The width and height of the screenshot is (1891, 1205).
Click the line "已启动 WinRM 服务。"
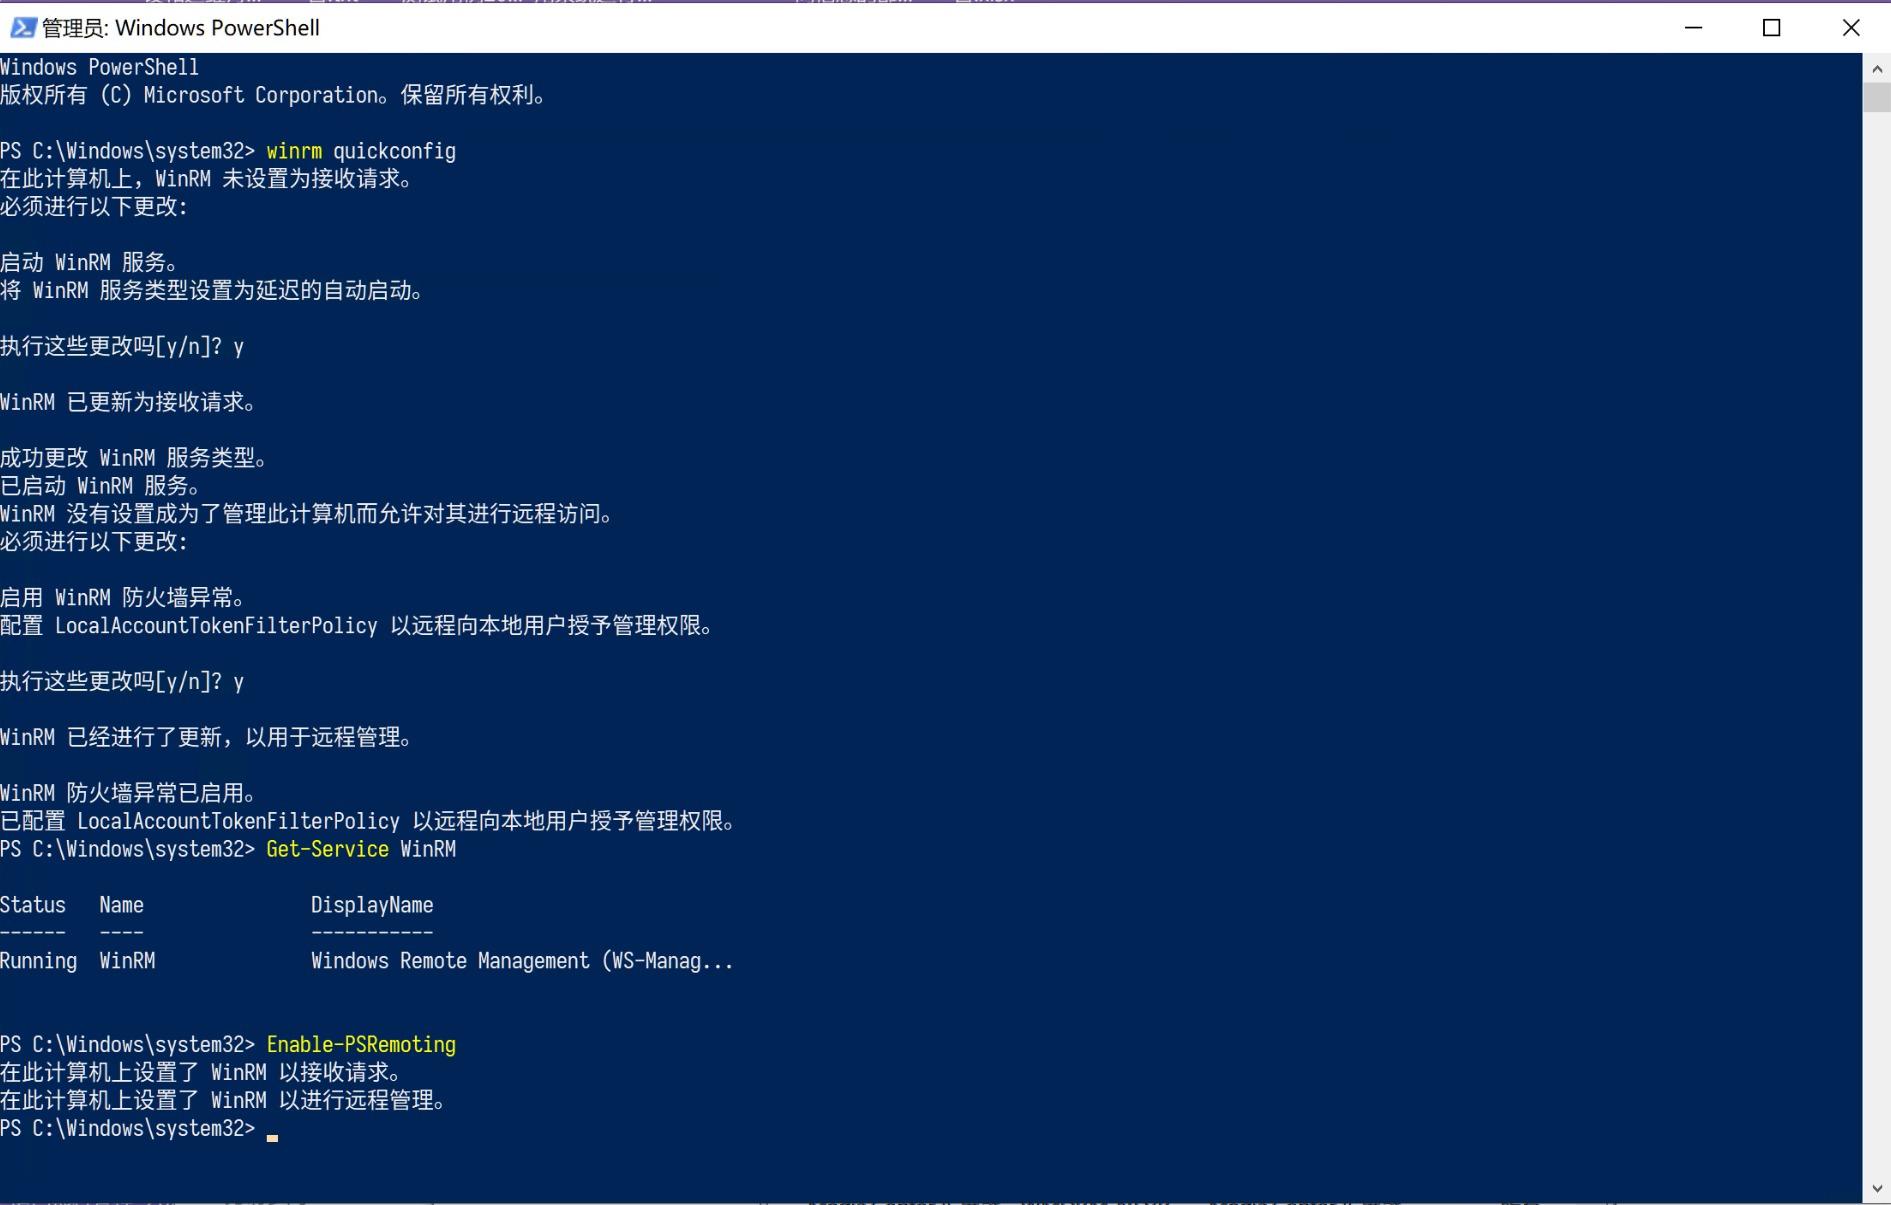pyautogui.click(x=101, y=486)
